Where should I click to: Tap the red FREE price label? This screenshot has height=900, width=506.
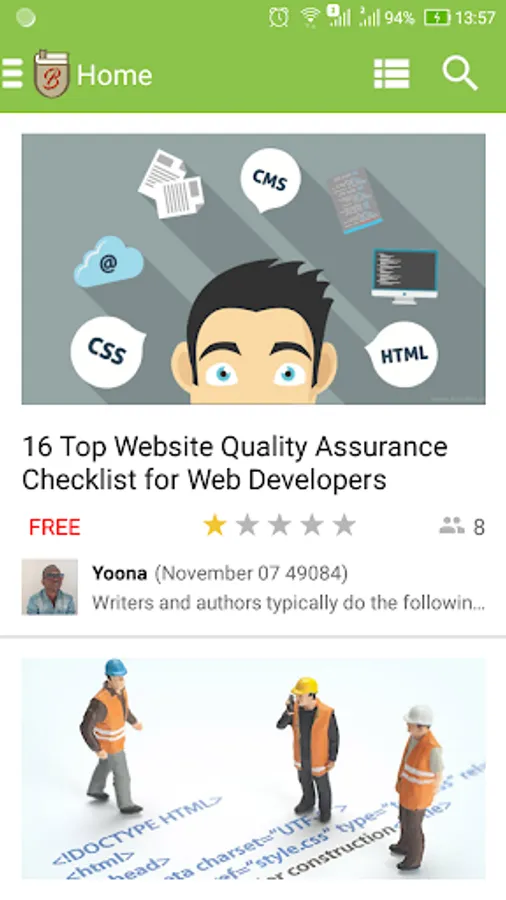coord(55,527)
